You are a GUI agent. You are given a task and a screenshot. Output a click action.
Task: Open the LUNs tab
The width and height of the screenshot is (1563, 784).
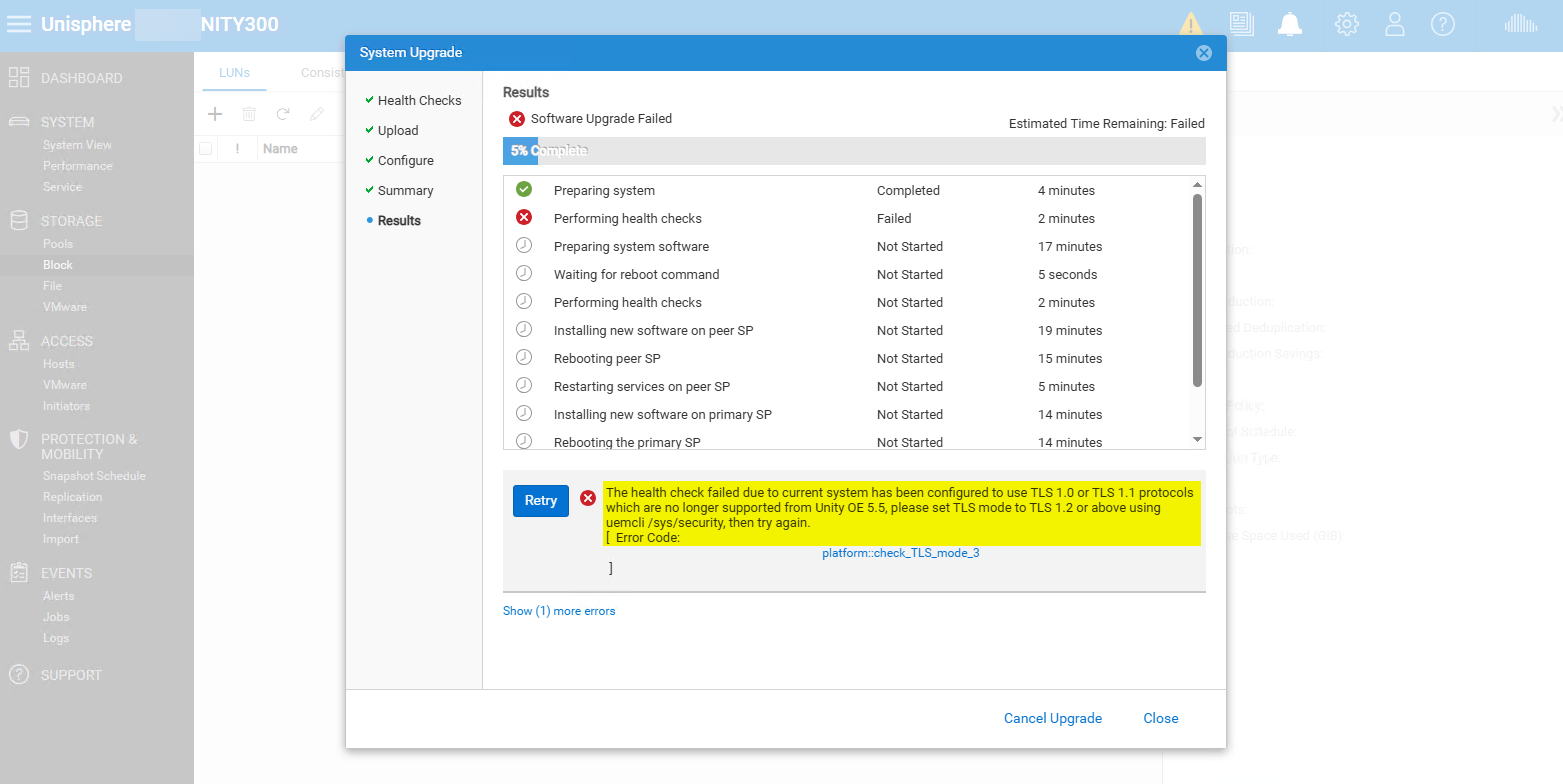click(234, 73)
